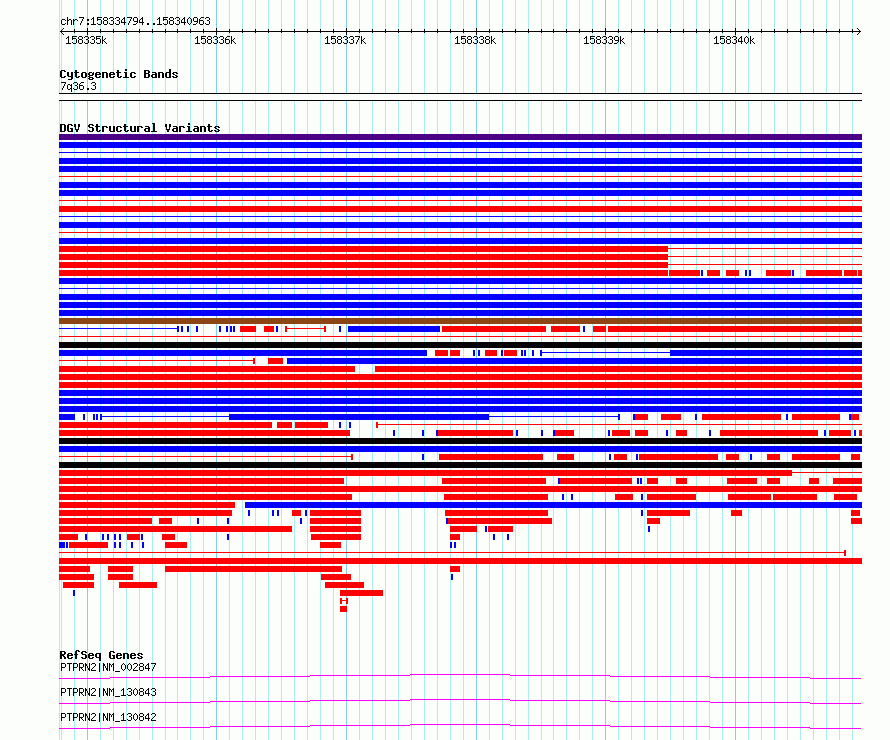The width and height of the screenshot is (890, 740).
Task: Open the Cytogenetic Bands track heading
Action: tap(119, 74)
